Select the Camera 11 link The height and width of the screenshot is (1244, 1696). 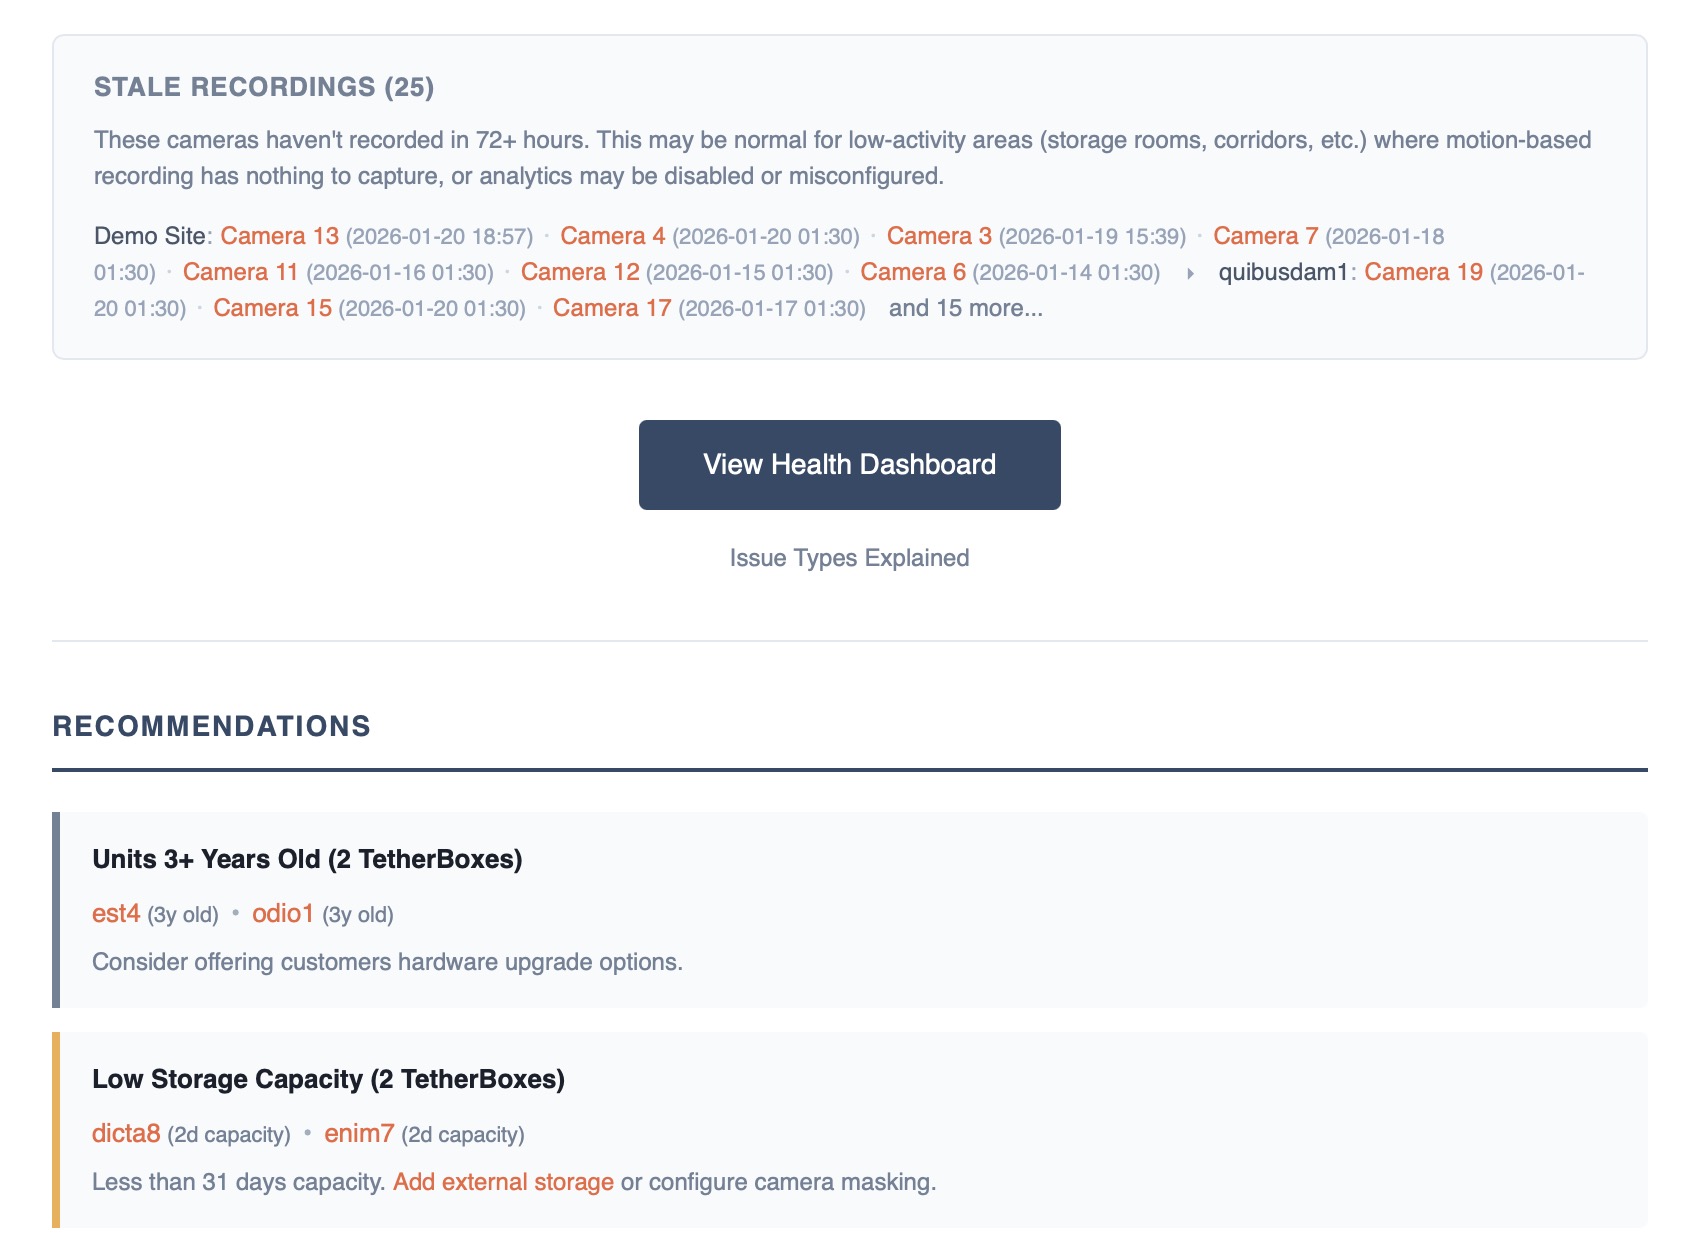point(240,272)
